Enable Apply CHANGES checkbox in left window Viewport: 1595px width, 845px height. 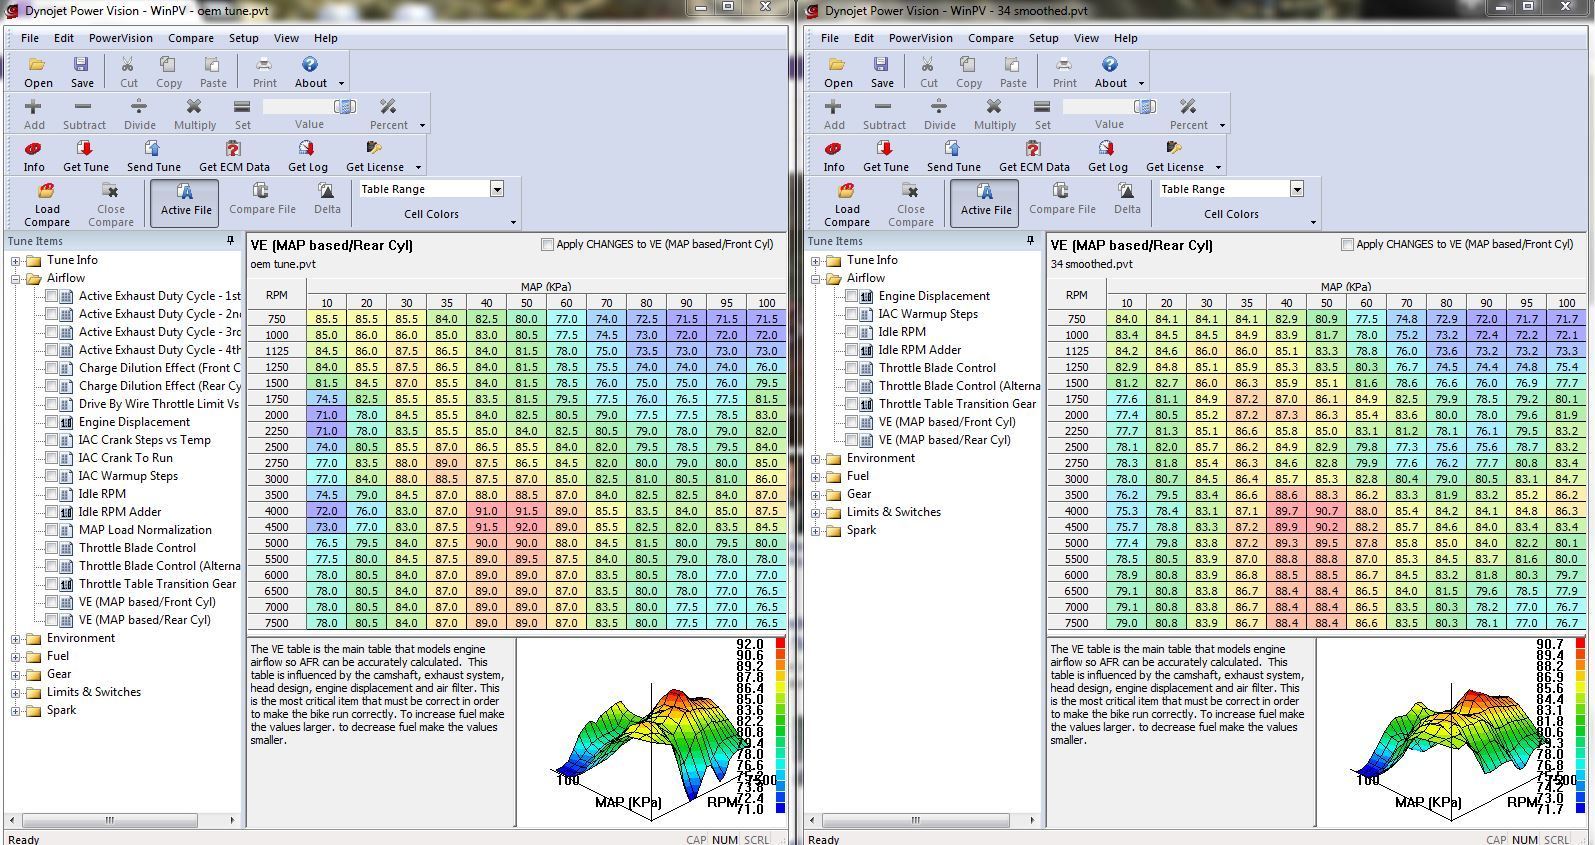pyautogui.click(x=547, y=244)
